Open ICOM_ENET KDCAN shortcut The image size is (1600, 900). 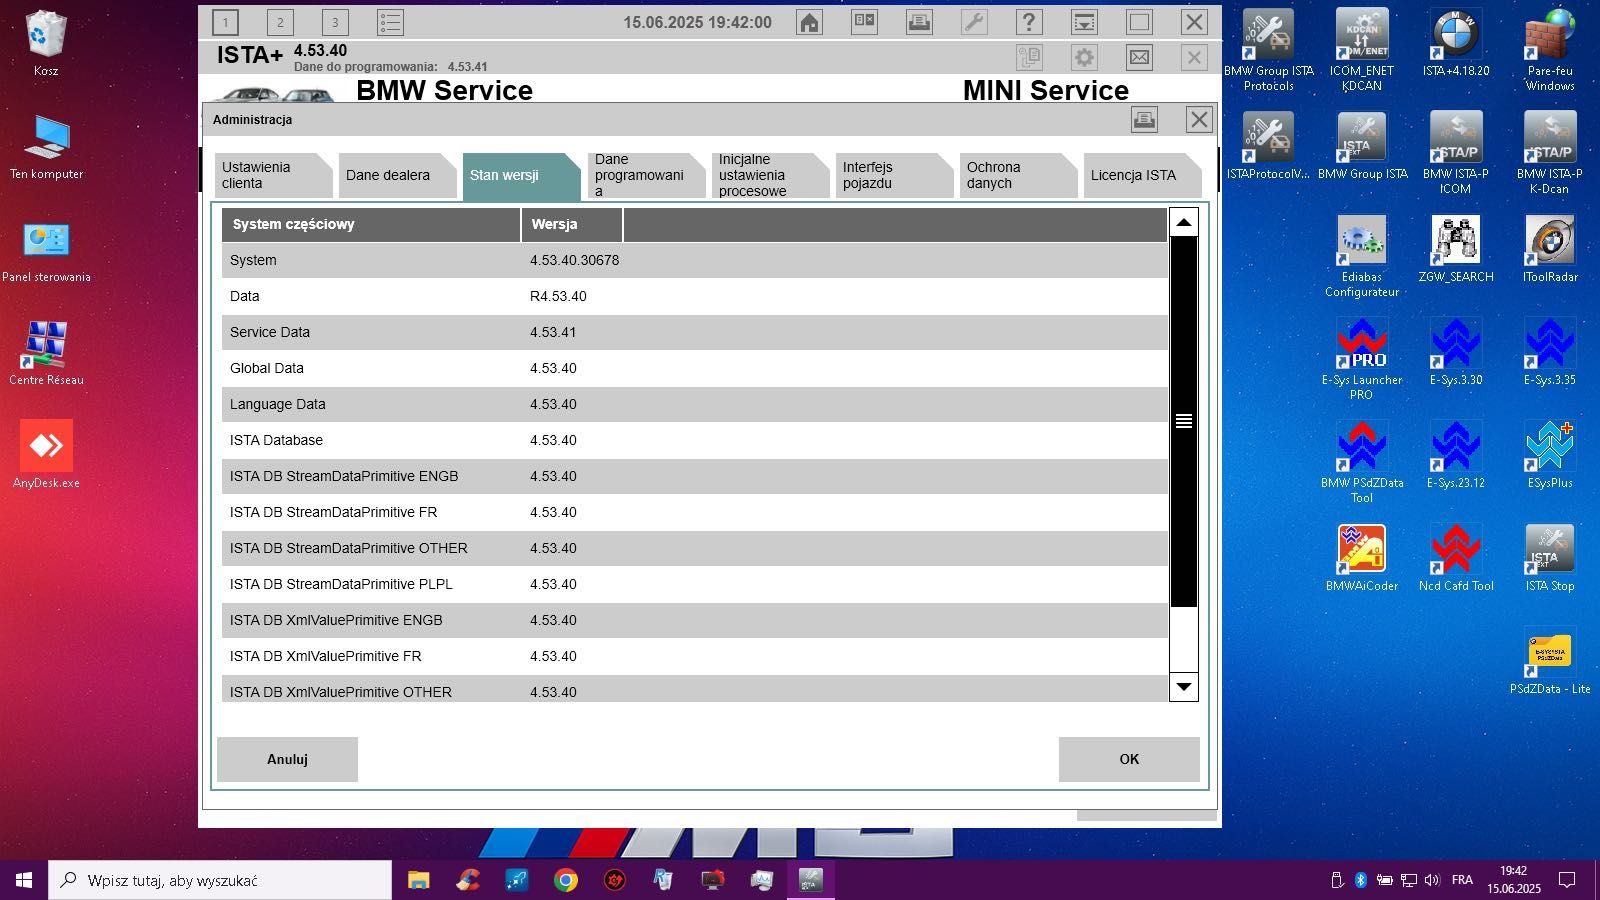pos(1361,50)
